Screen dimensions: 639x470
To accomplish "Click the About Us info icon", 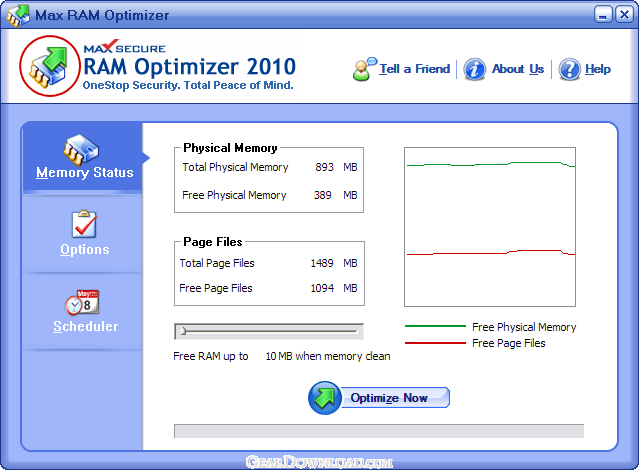I will click(x=474, y=69).
